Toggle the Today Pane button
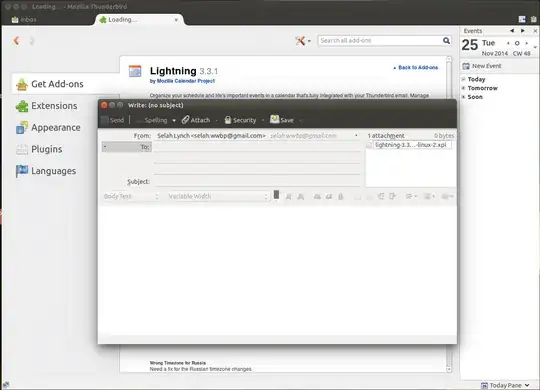The image size is (540, 390). tap(505, 385)
